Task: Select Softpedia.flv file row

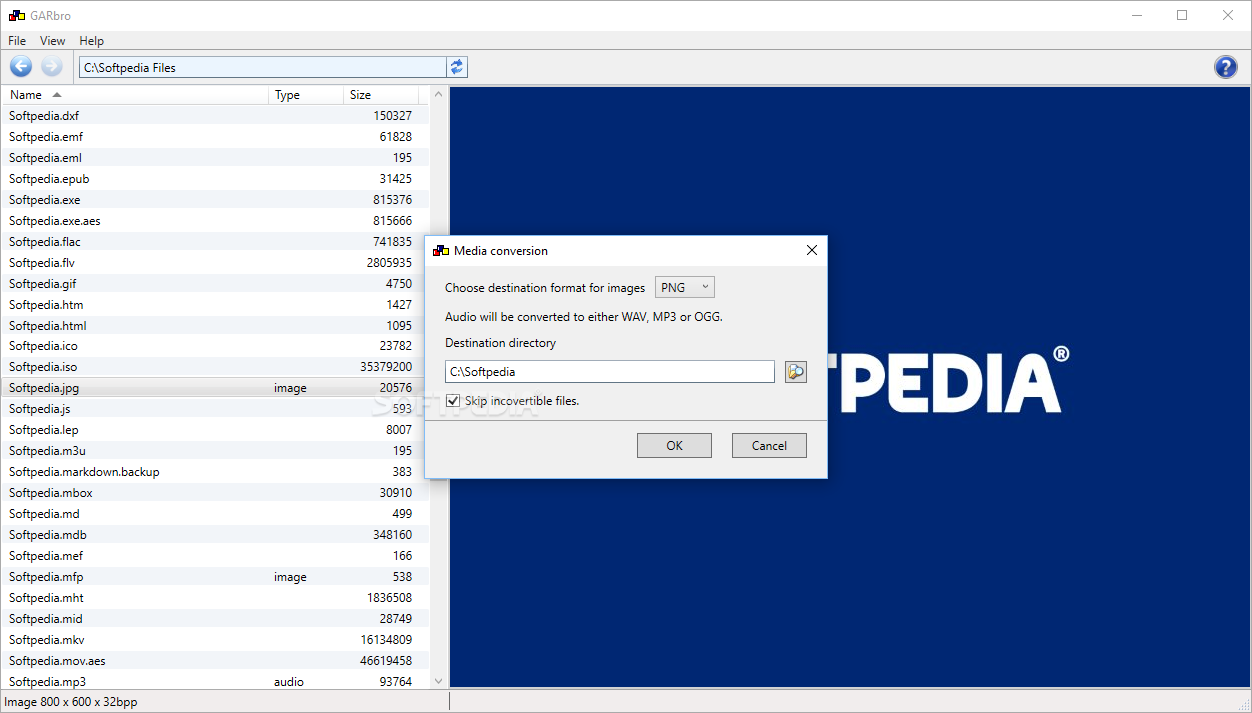Action: [x=215, y=263]
